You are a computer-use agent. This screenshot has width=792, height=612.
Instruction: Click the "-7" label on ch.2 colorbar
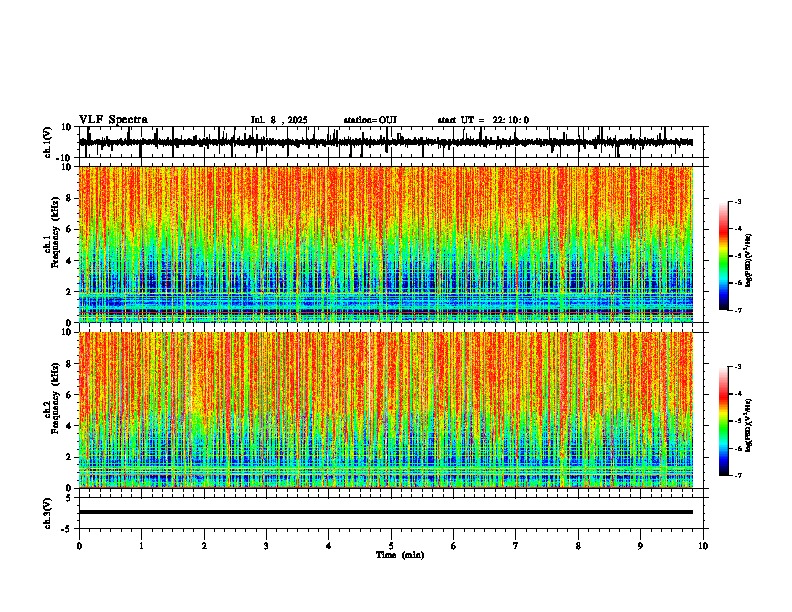[x=737, y=476]
